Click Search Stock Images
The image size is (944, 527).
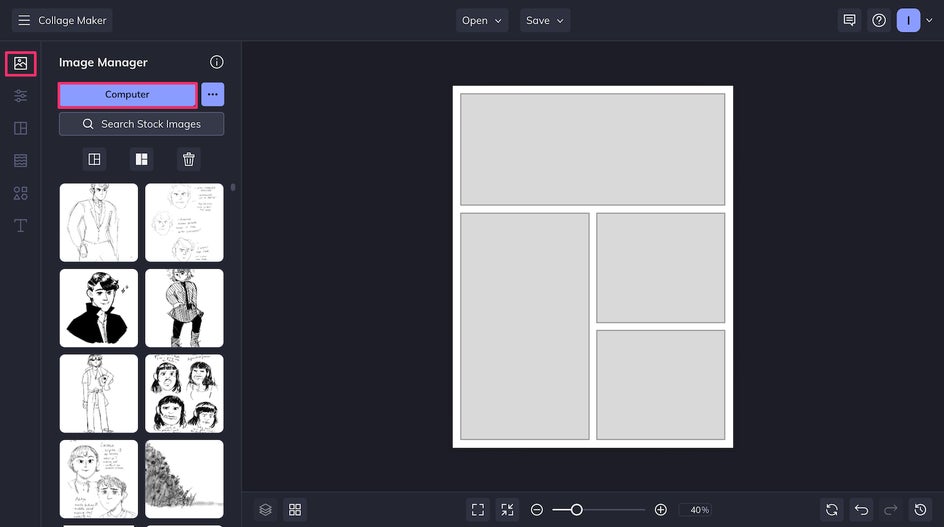pos(141,124)
